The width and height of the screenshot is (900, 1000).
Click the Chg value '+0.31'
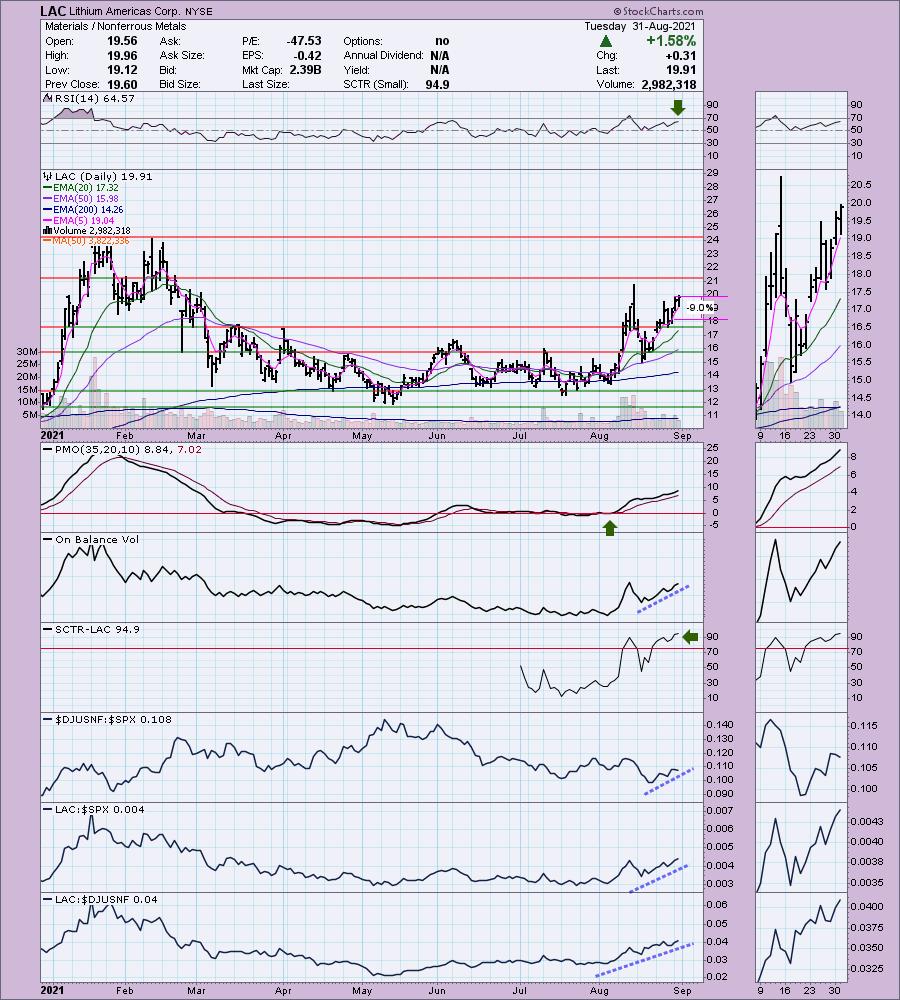coord(680,55)
